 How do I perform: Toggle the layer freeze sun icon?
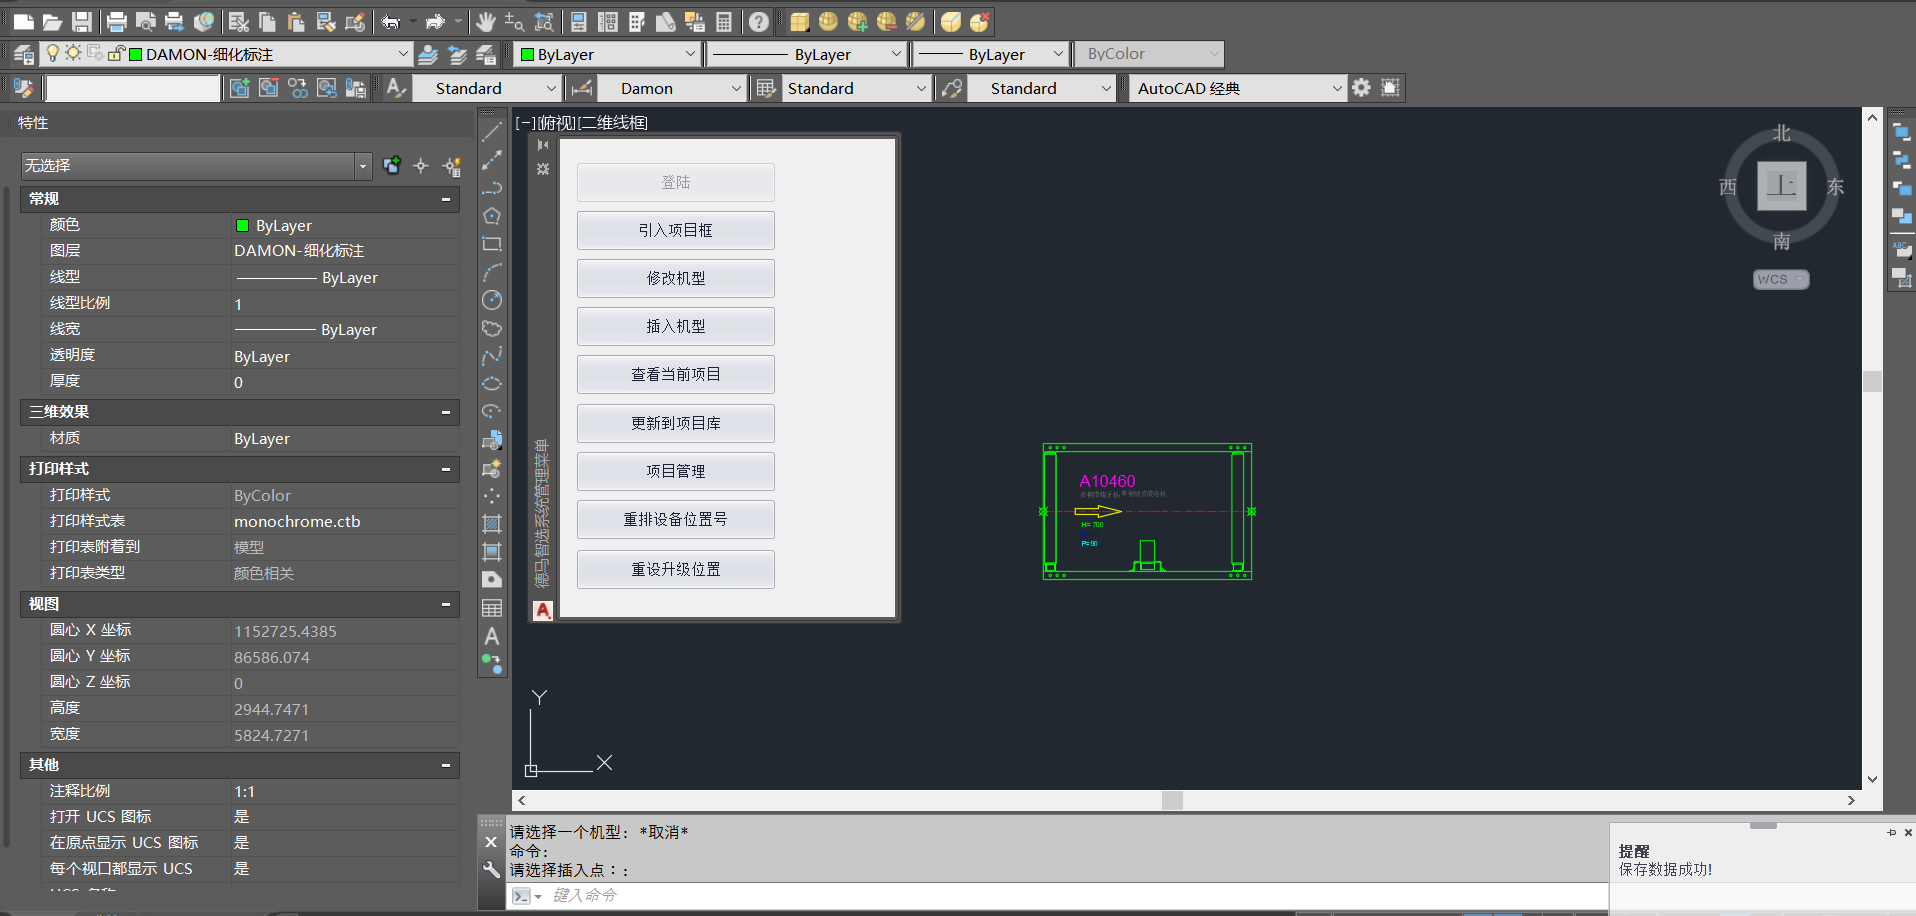pos(73,54)
